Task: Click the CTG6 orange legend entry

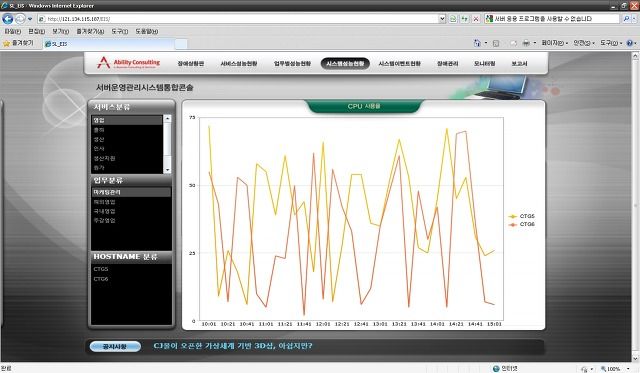Action: pyautogui.click(x=522, y=224)
